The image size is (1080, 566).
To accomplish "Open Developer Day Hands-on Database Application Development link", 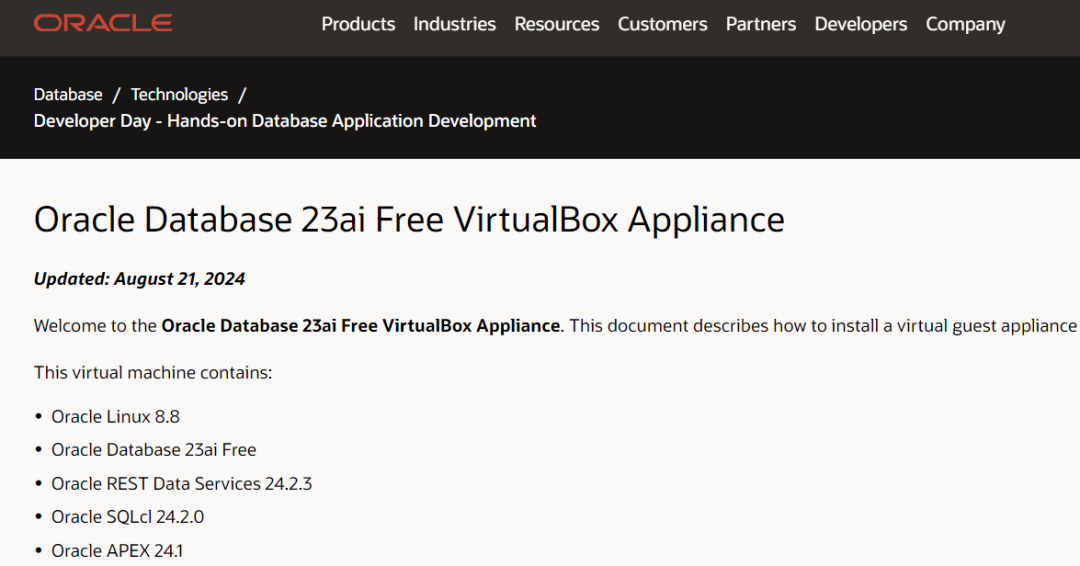I will (284, 121).
